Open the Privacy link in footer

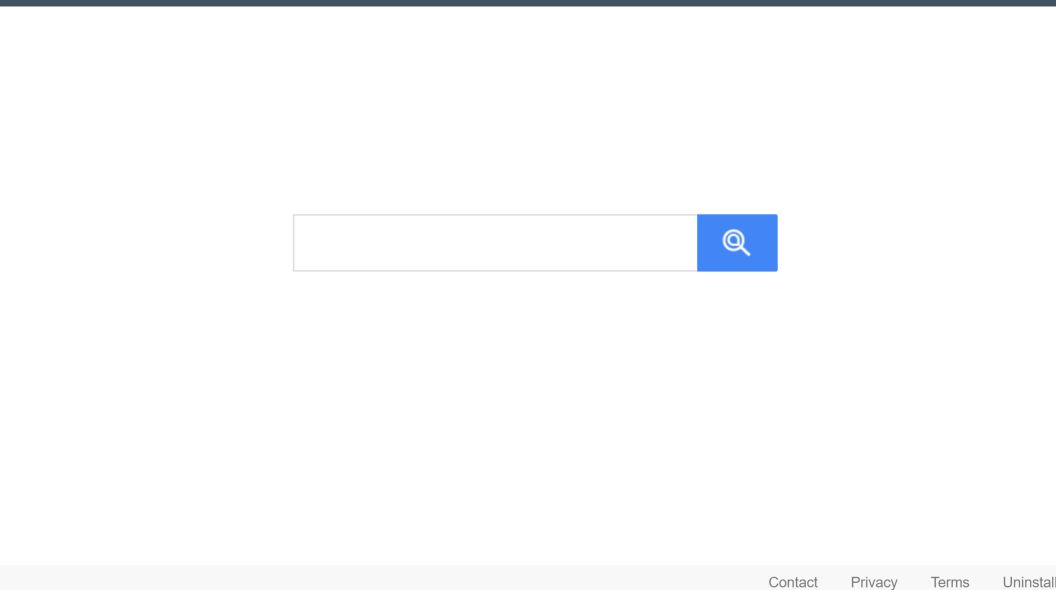coord(873,582)
